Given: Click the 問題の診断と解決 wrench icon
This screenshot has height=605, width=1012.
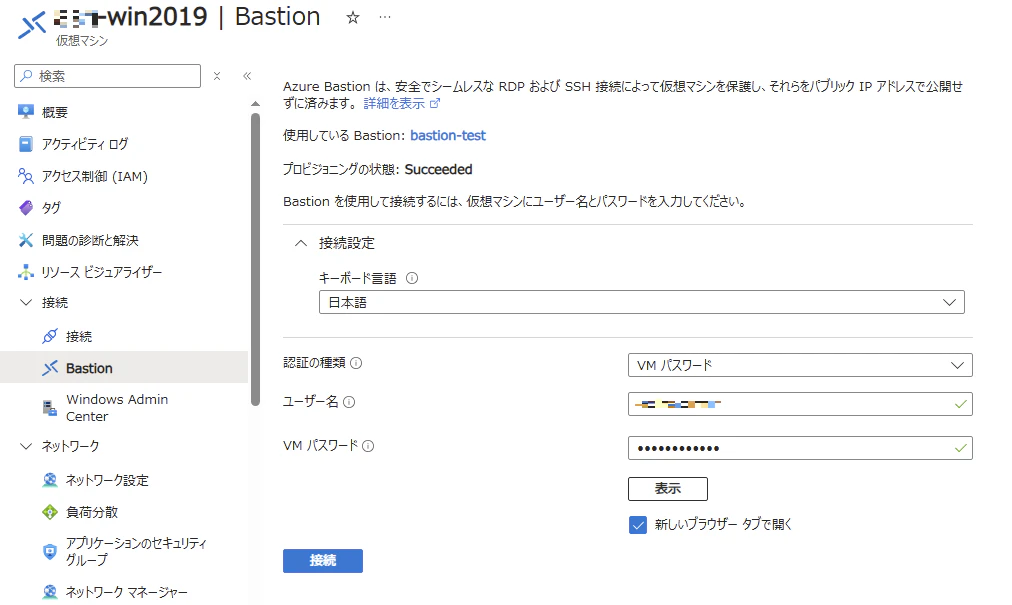Looking at the screenshot, I should tap(26, 240).
